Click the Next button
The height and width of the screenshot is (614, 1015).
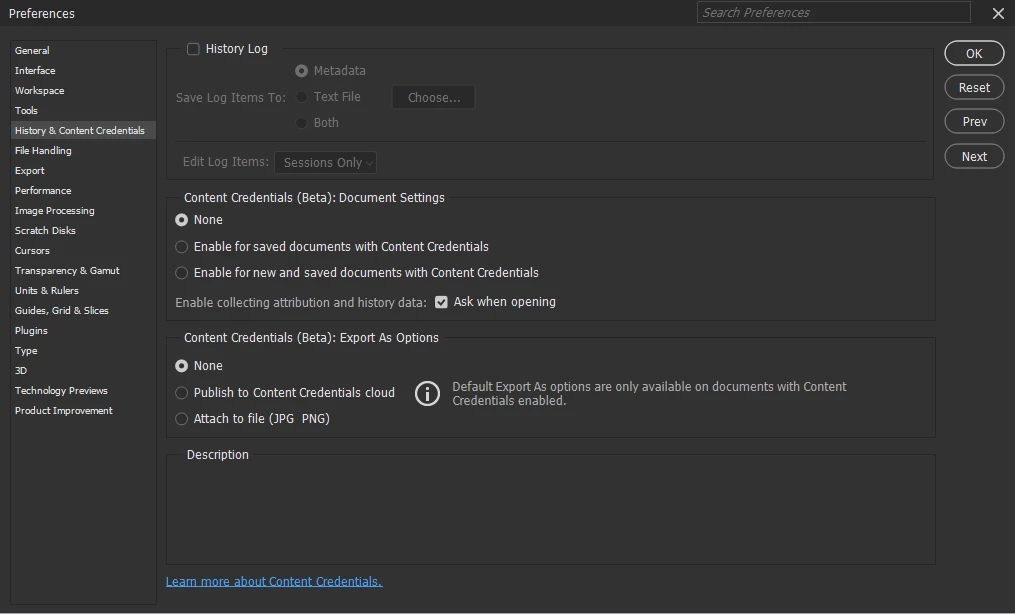click(x=974, y=157)
